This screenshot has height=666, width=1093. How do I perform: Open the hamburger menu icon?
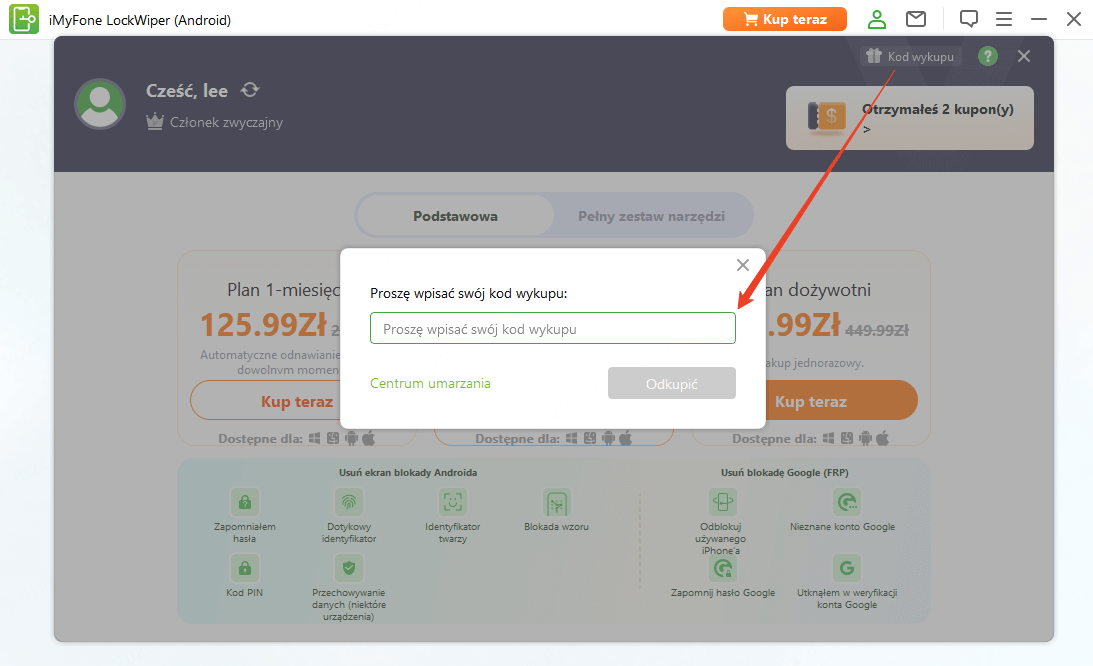1004,19
